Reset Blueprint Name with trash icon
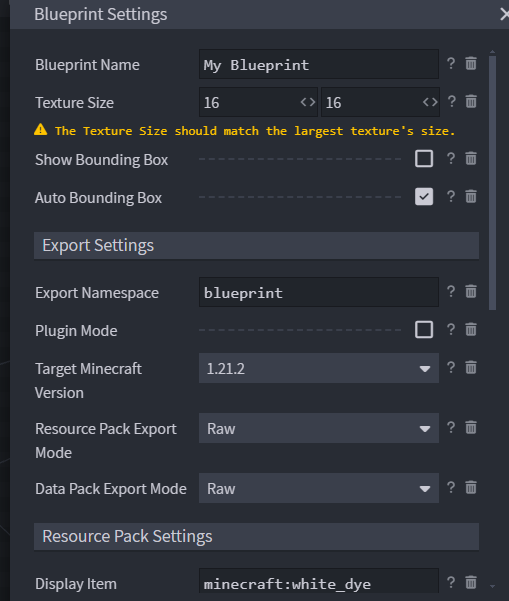 tap(471, 63)
